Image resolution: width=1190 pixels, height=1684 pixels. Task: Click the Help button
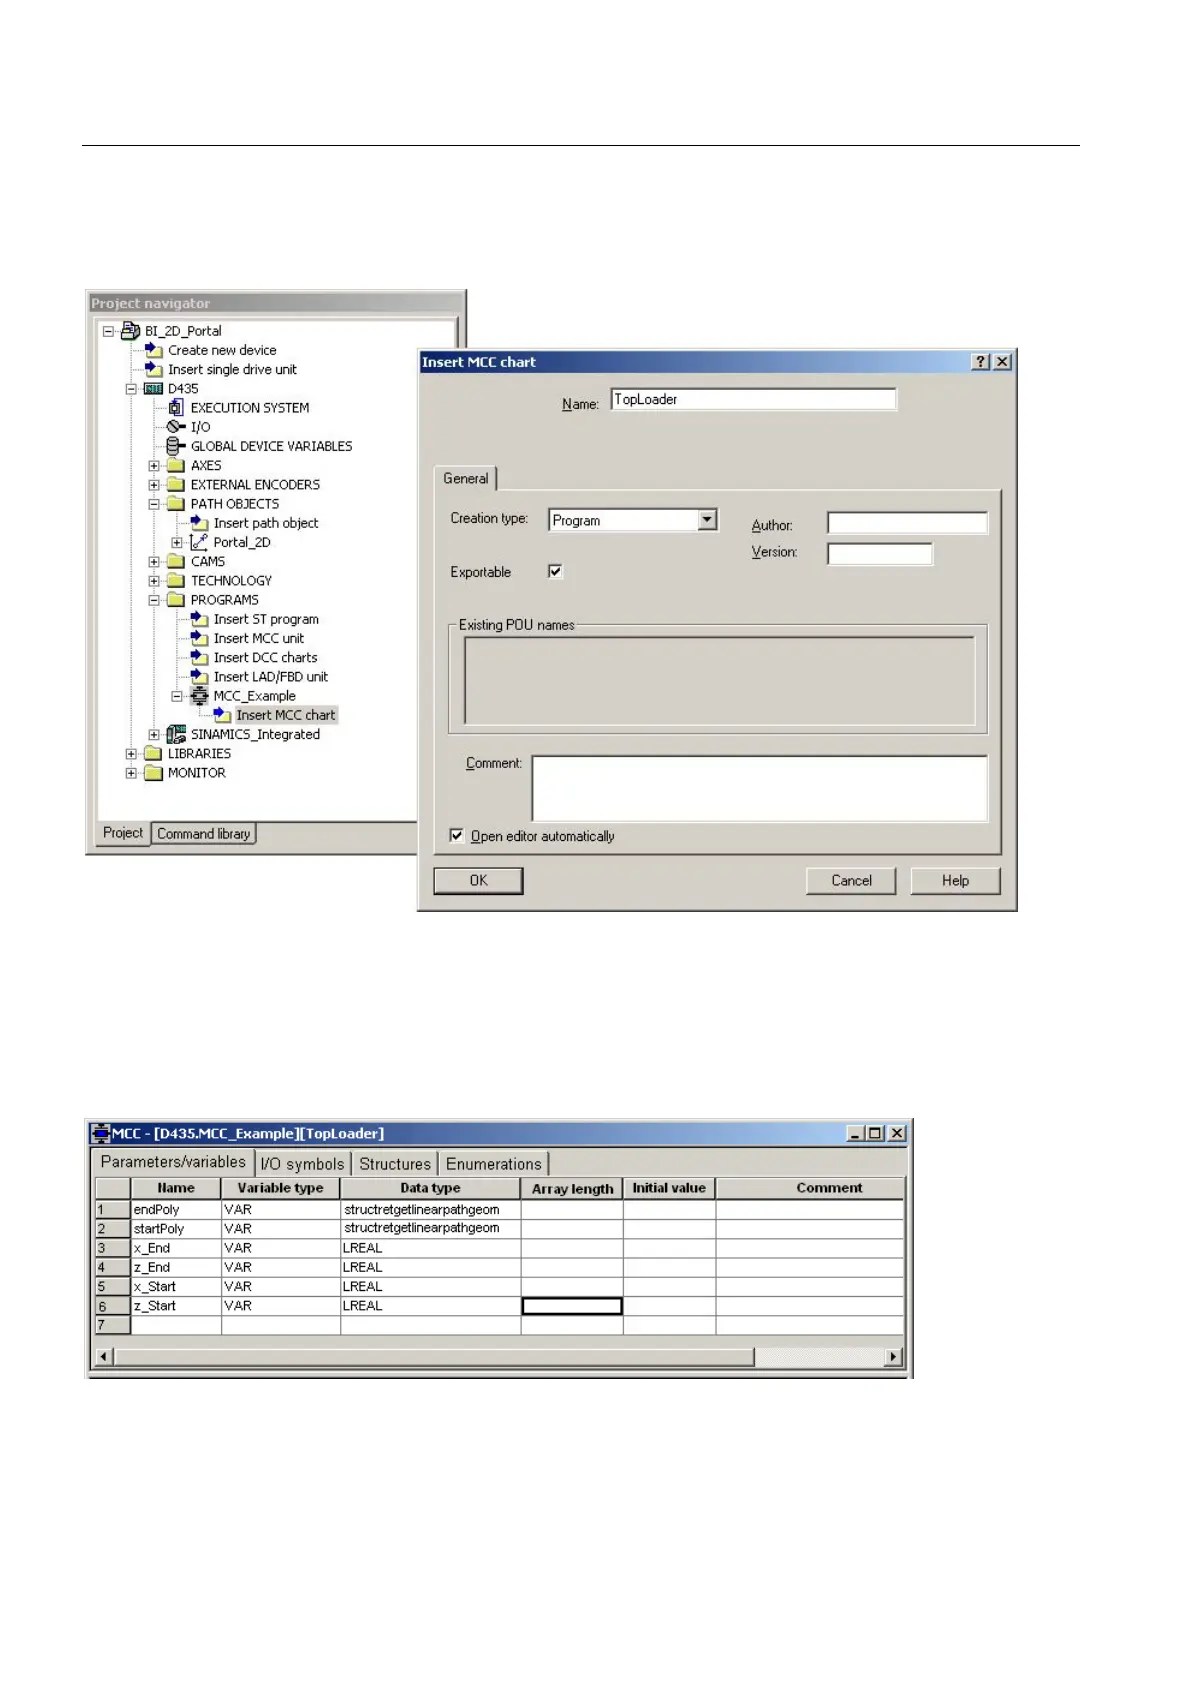pyautogui.click(x=955, y=881)
